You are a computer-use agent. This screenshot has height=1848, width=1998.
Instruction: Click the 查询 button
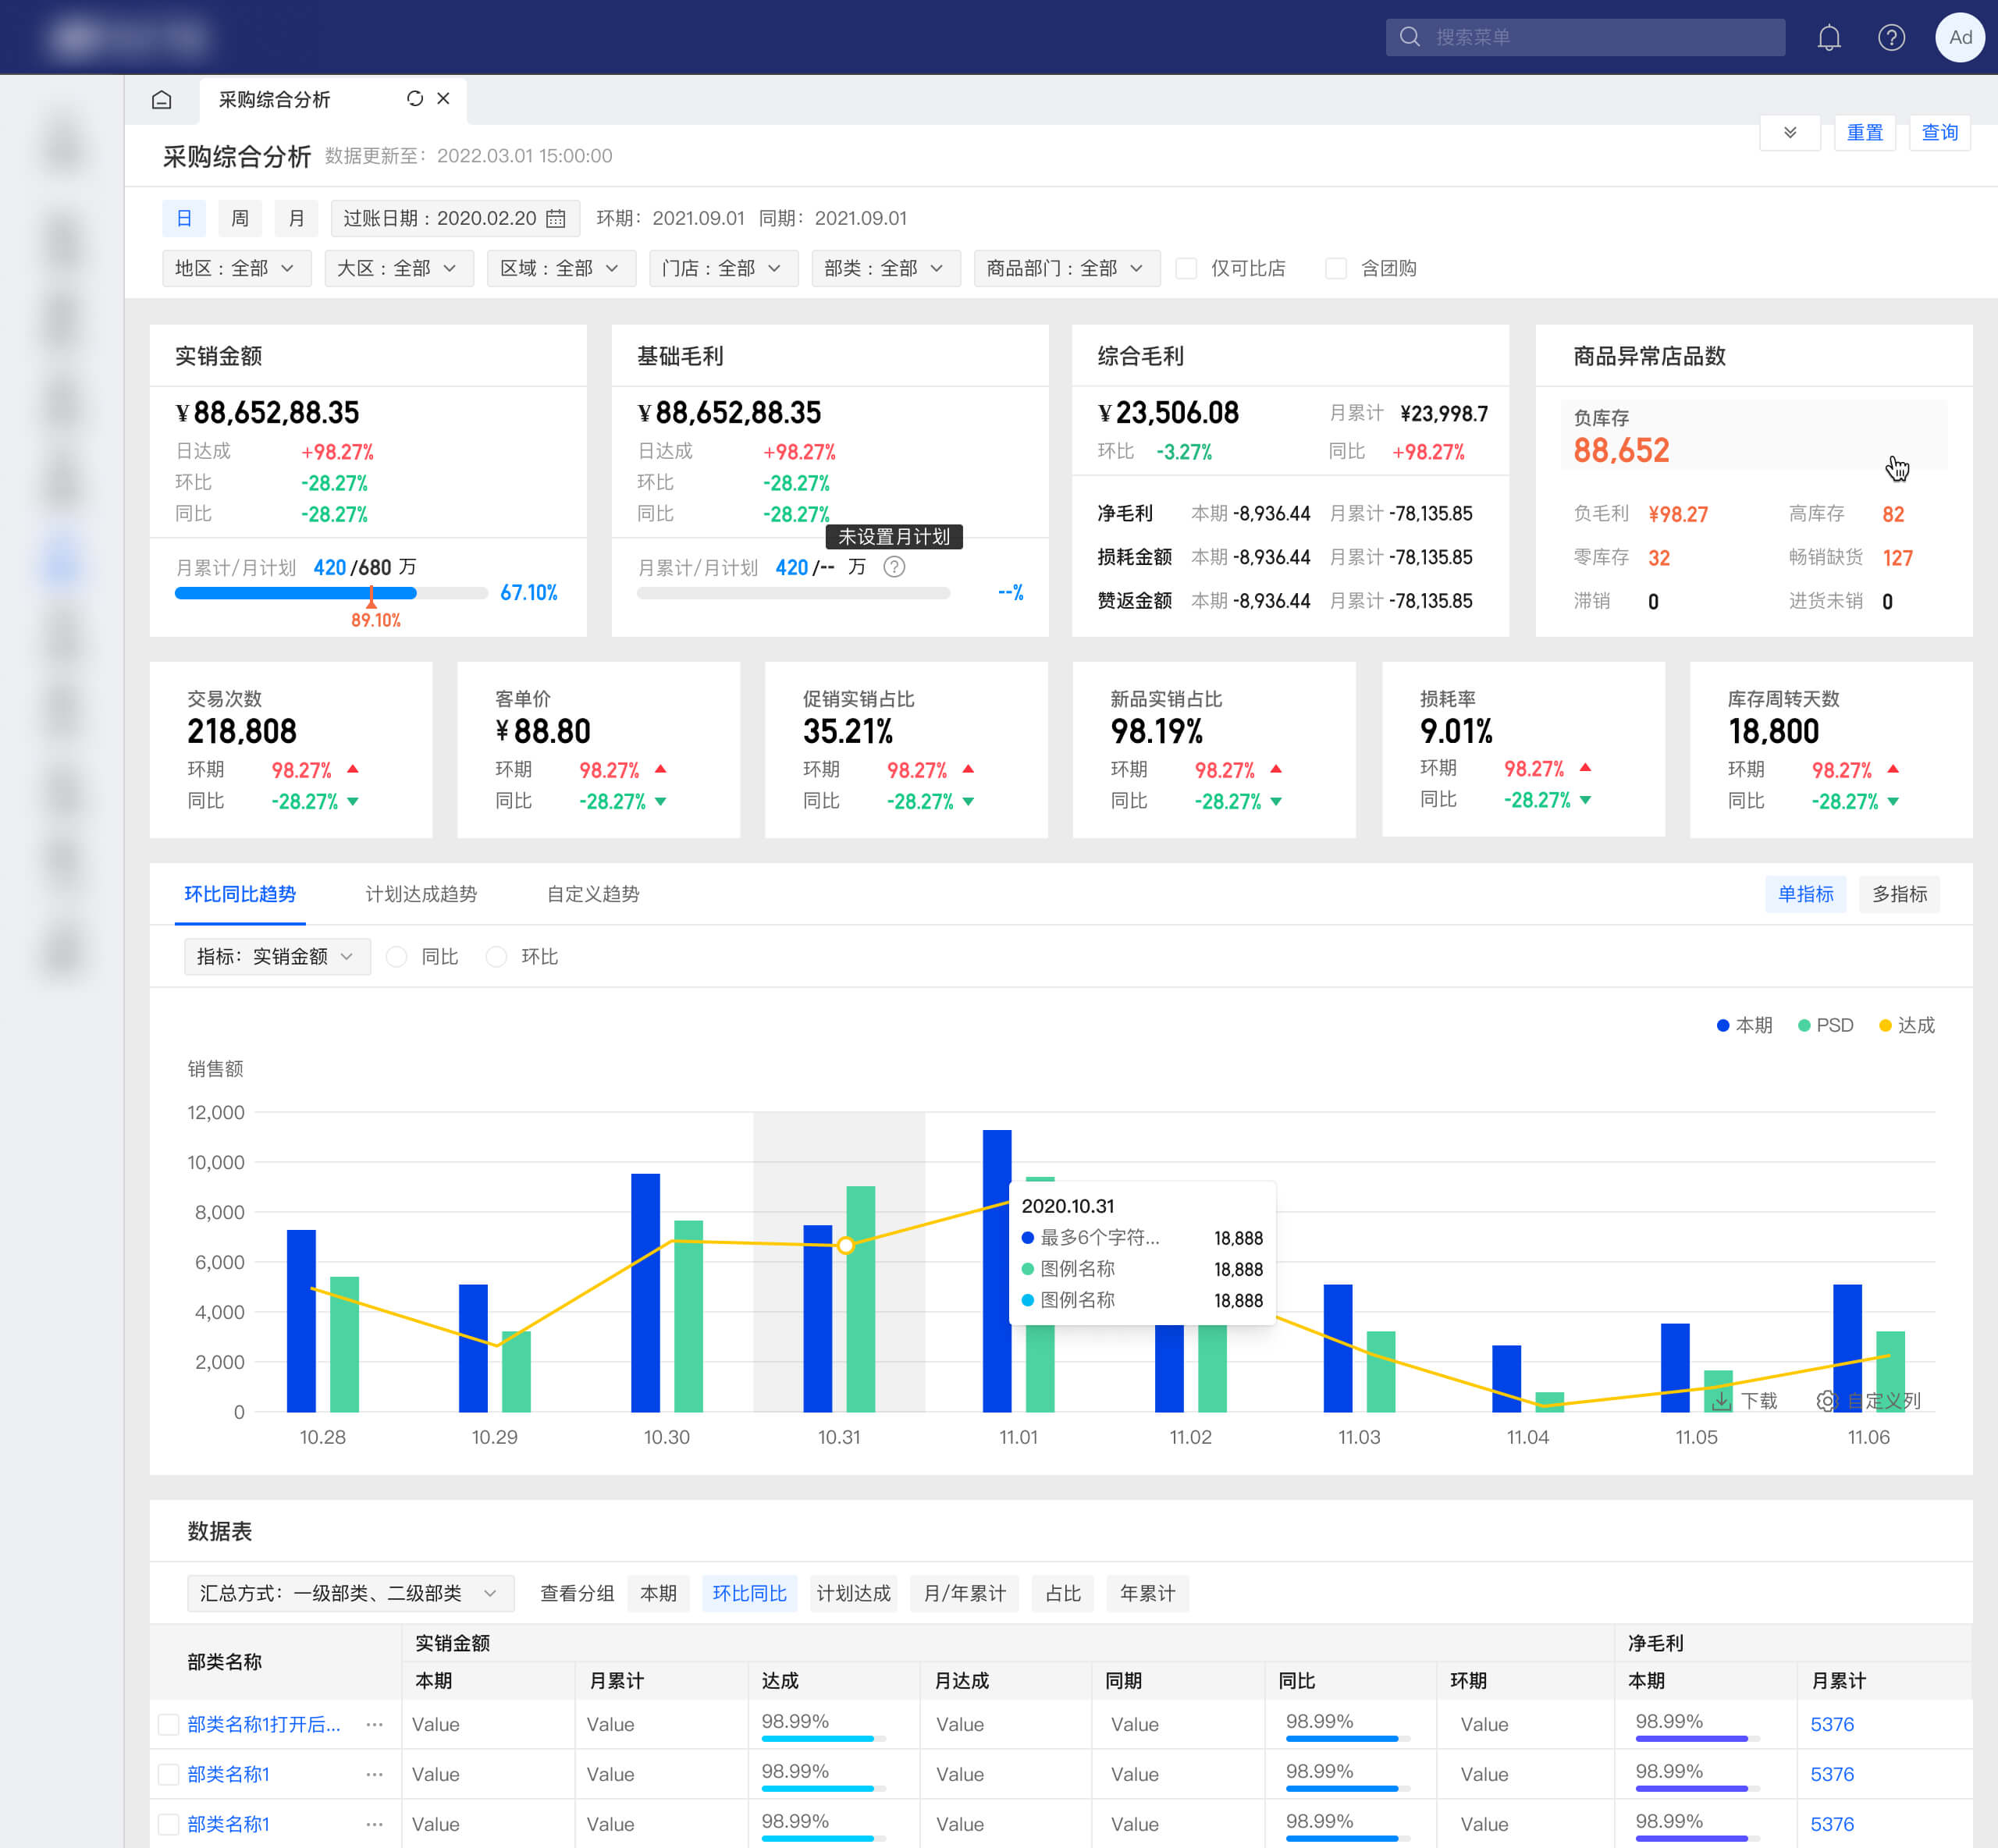point(1939,132)
